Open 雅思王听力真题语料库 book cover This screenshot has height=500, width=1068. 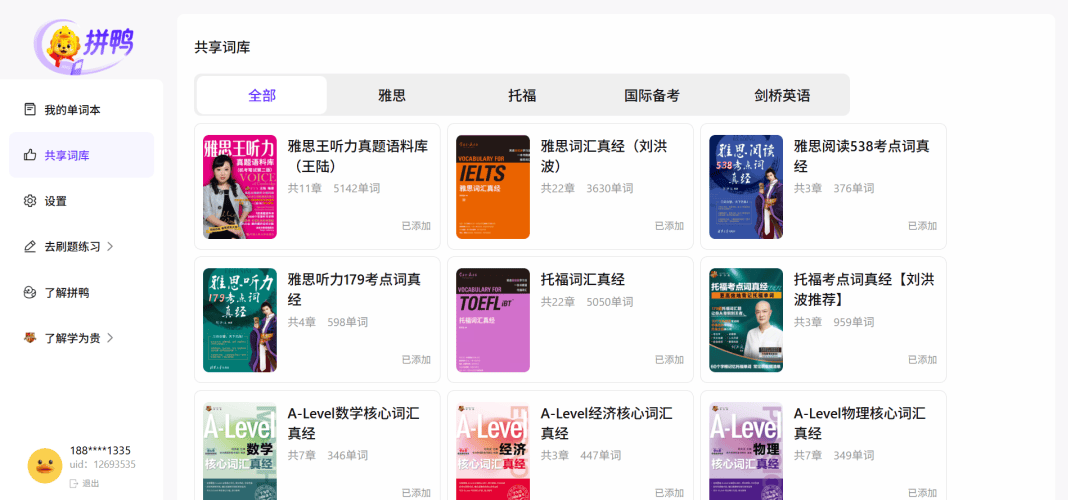point(240,187)
